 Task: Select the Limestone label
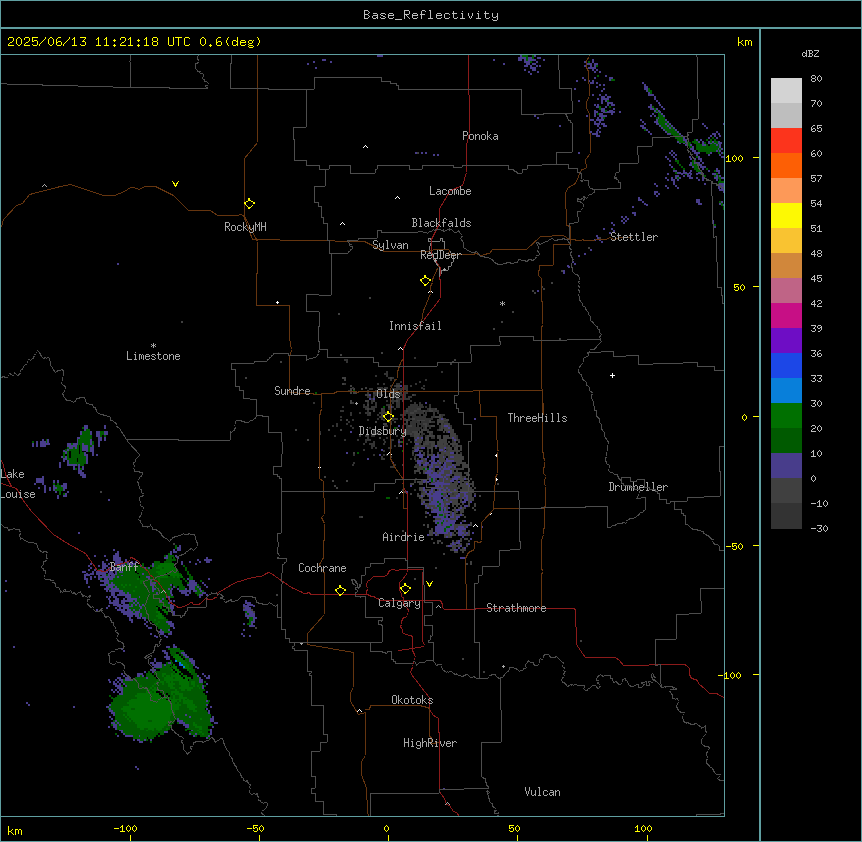click(x=153, y=356)
